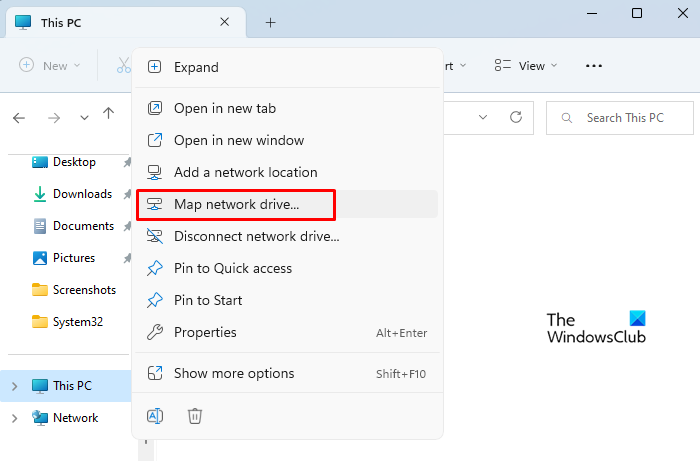Click the Delete trash icon in context menu

(x=195, y=415)
